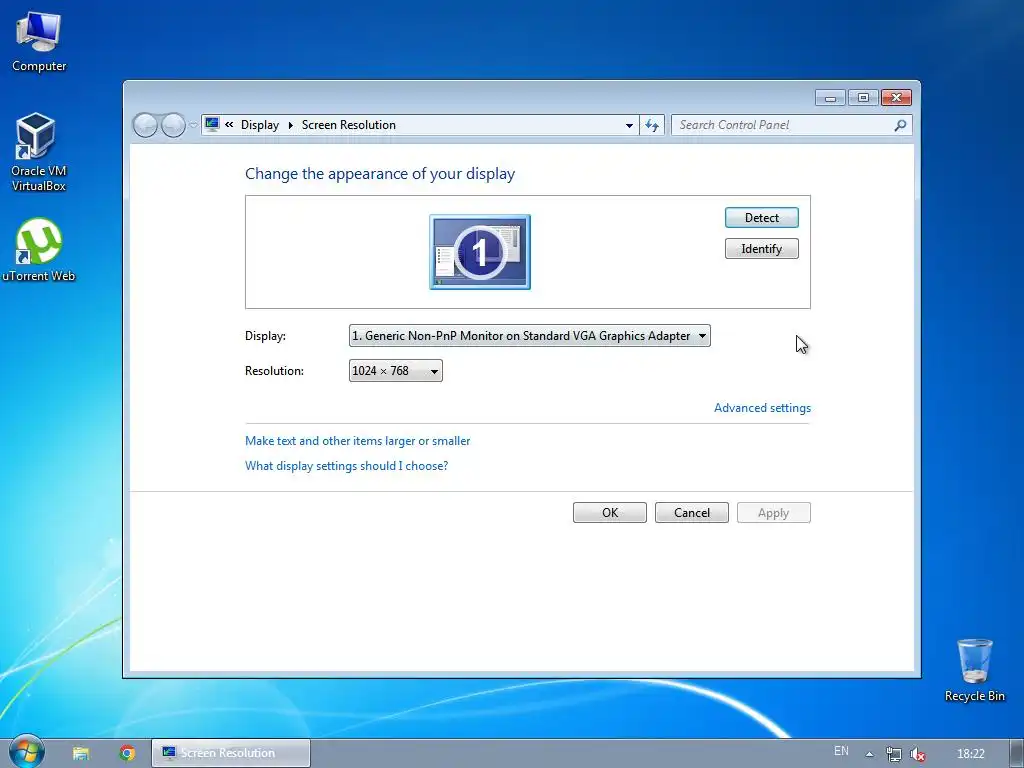Click the address bar Refresh button
The image size is (1024, 768).
[652, 125]
